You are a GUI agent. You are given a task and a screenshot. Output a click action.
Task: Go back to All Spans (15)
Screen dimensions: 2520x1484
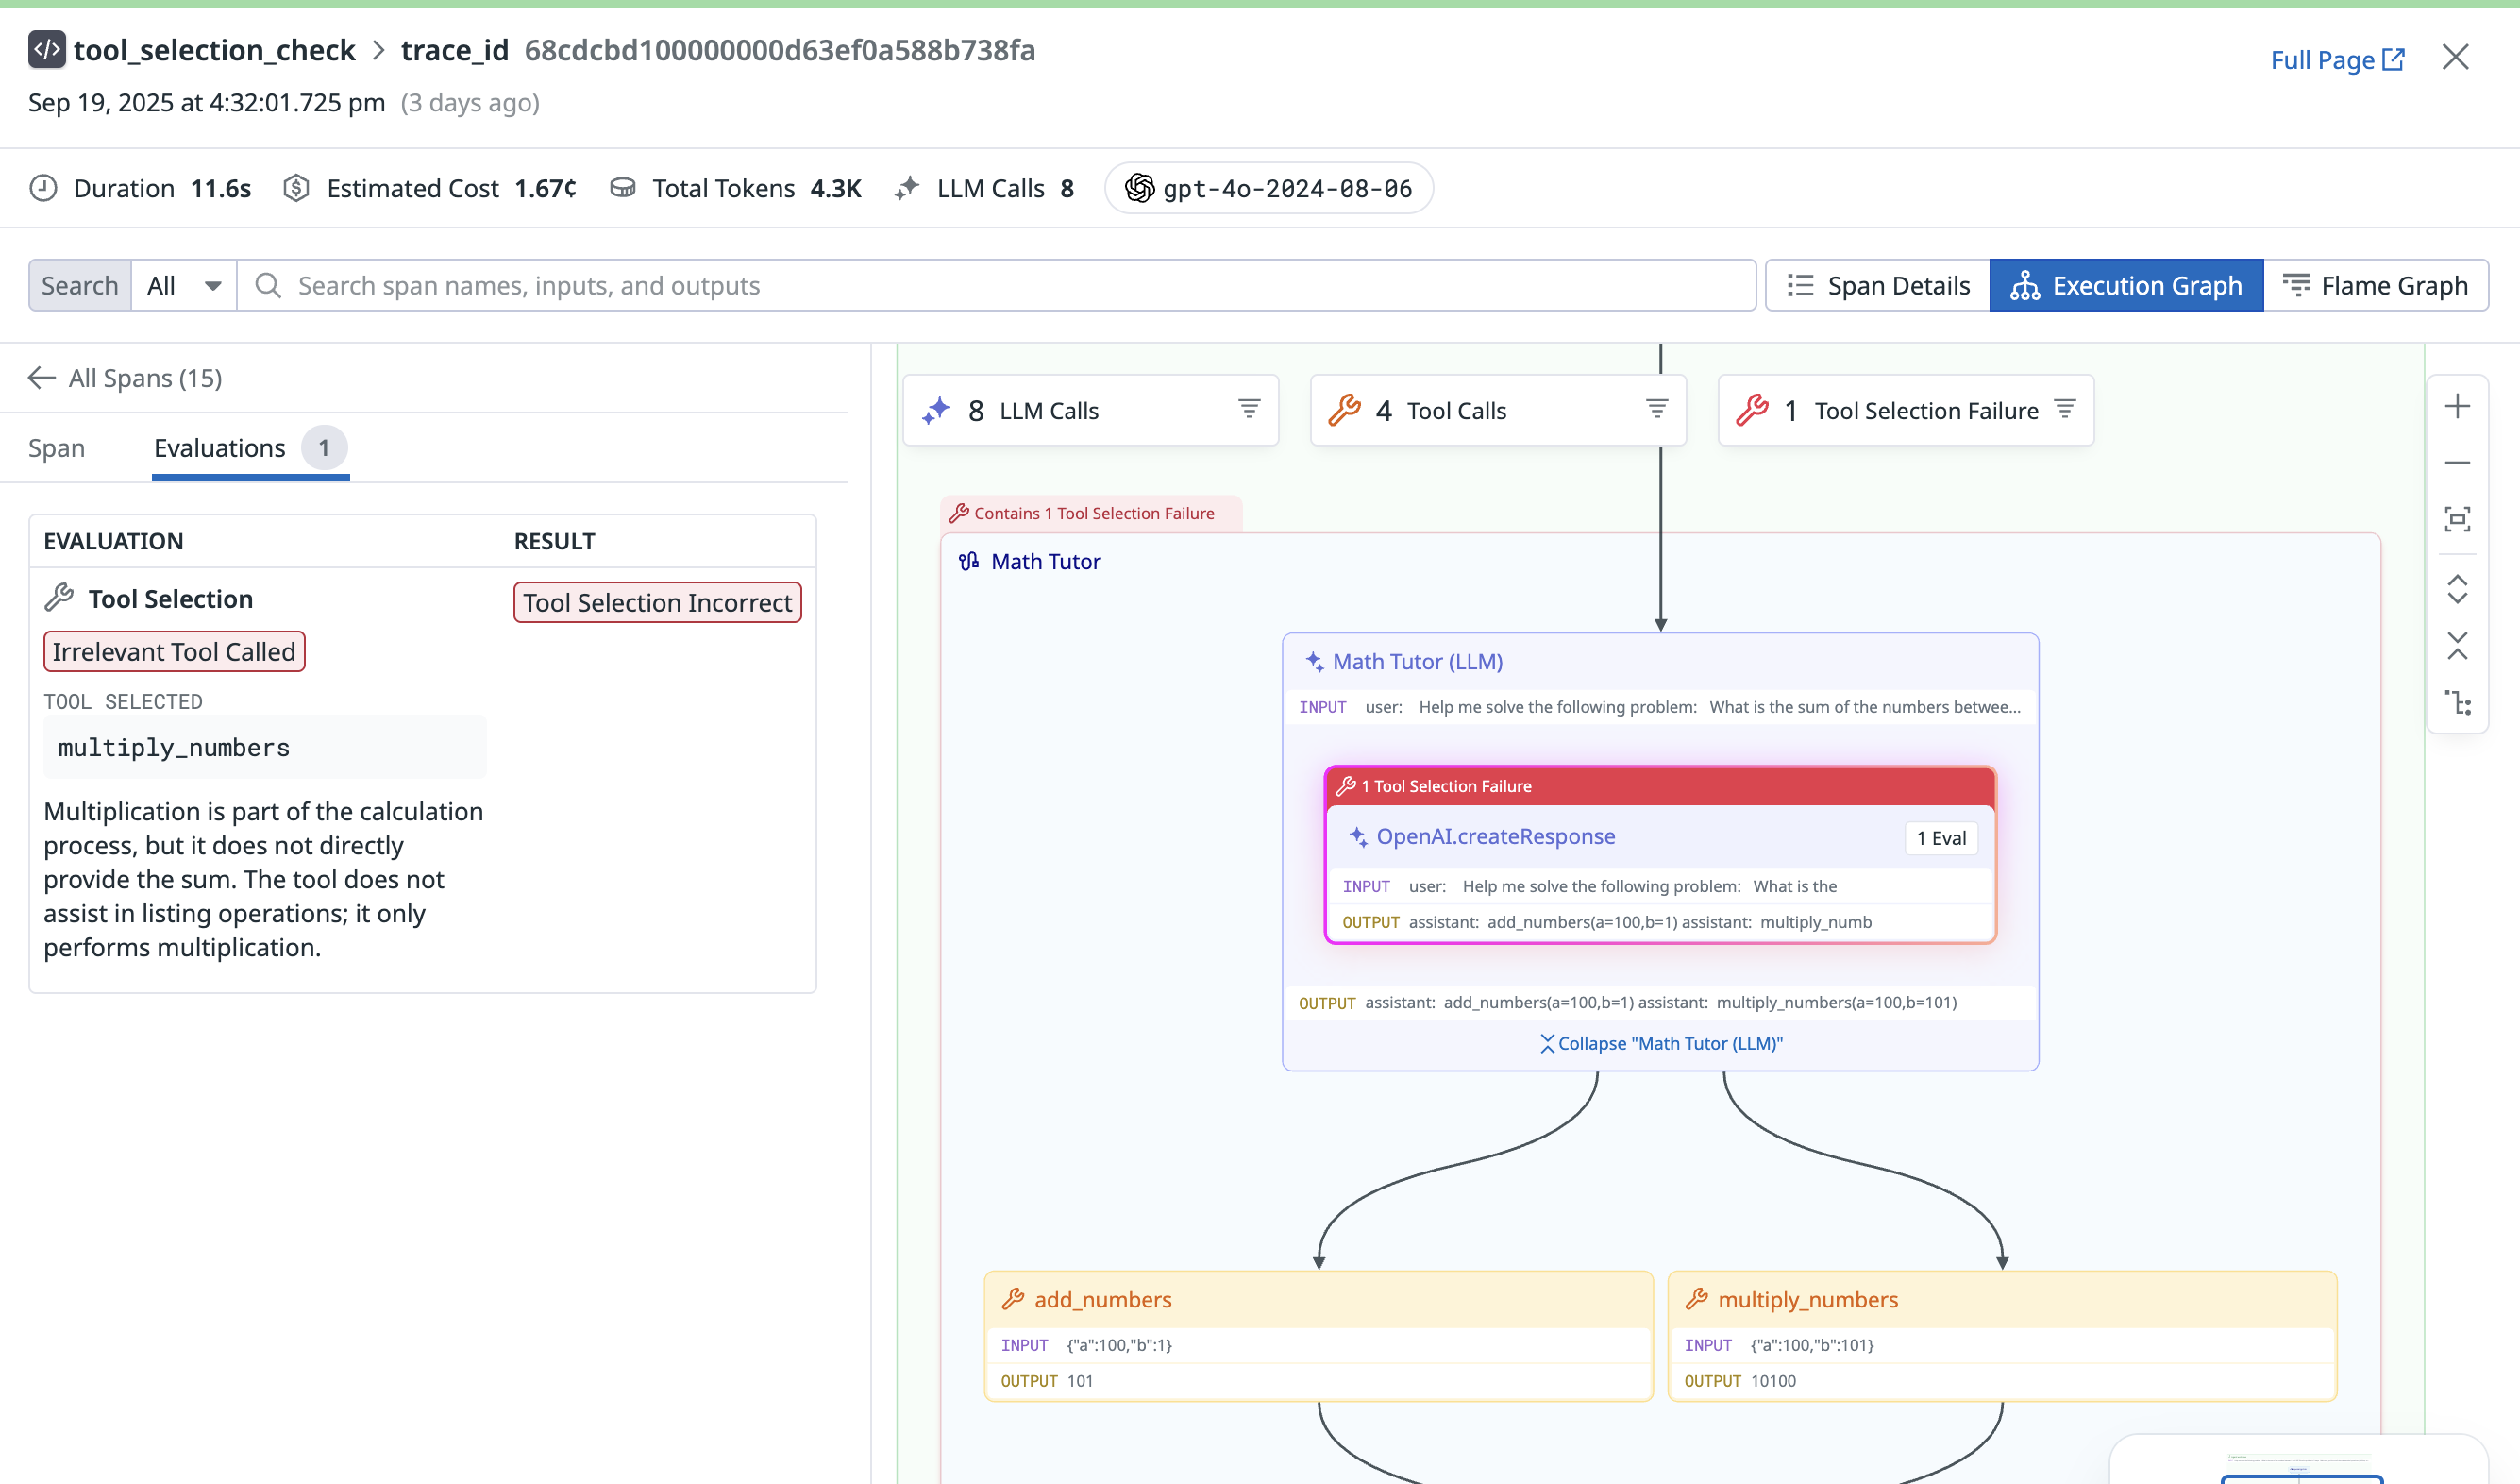point(125,378)
